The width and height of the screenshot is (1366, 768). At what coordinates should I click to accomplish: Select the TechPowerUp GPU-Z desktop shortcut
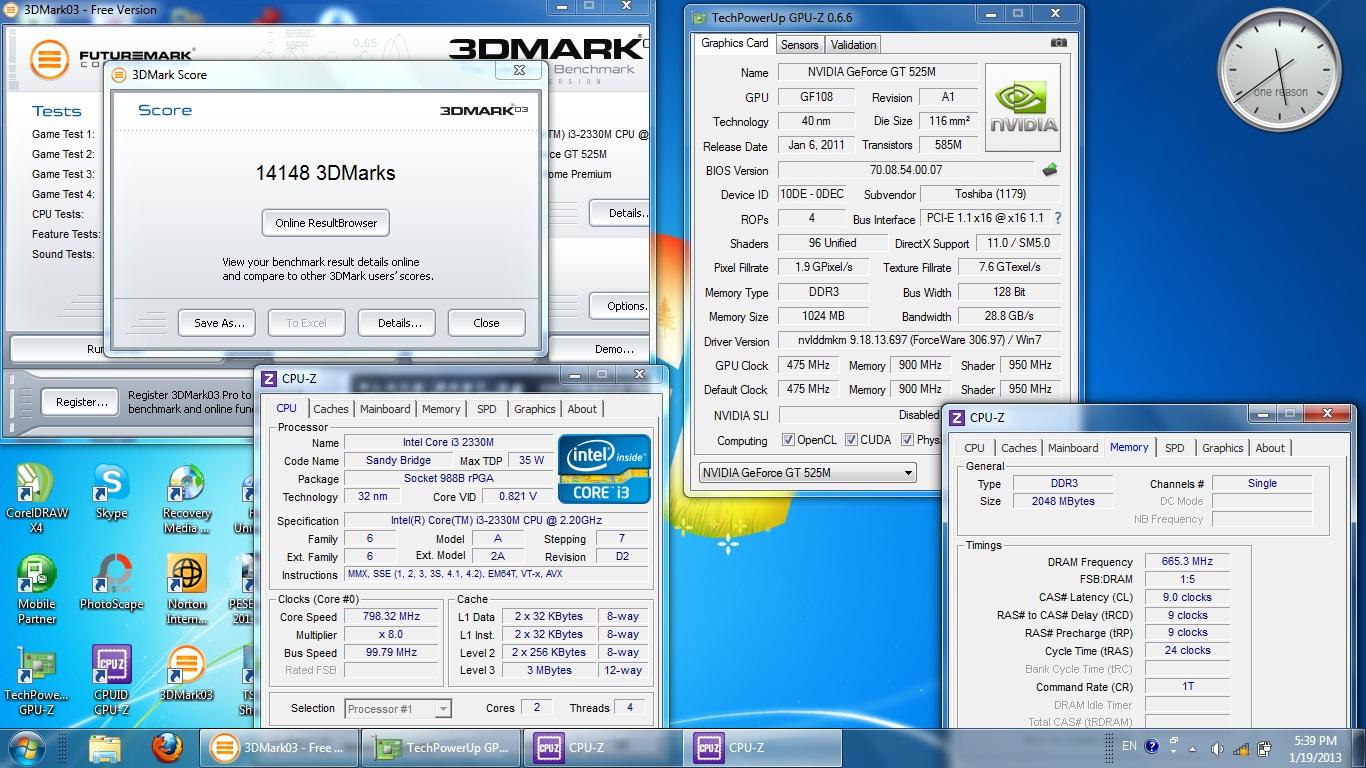(36, 680)
